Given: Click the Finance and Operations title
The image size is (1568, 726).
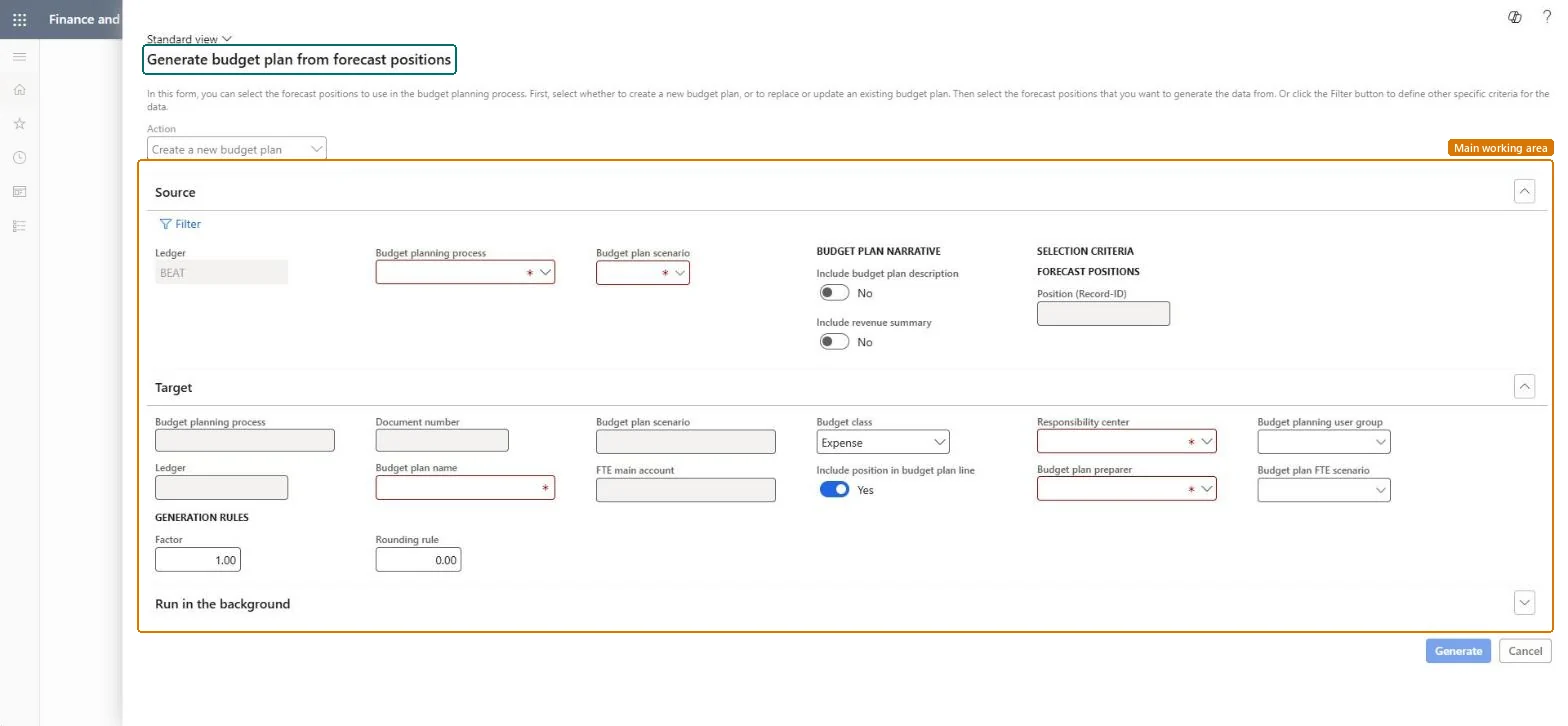Looking at the screenshot, I should (84, 19).
